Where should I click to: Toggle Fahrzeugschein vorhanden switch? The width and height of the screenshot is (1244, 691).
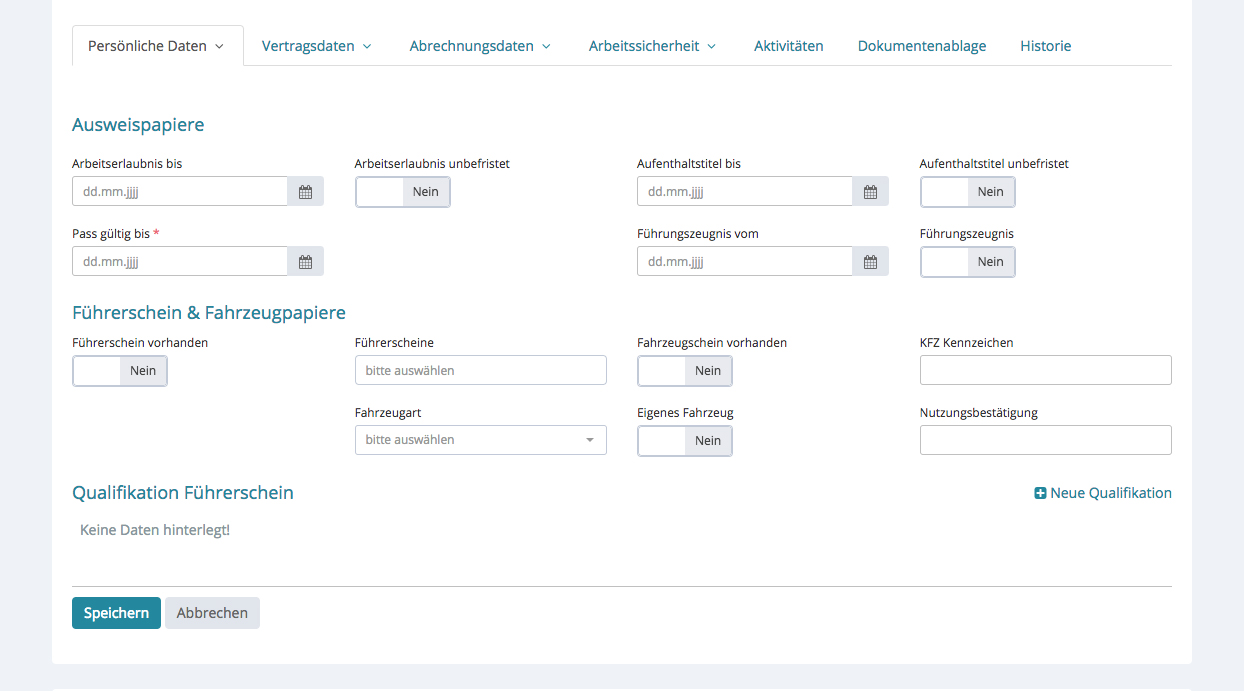[685, 371]
